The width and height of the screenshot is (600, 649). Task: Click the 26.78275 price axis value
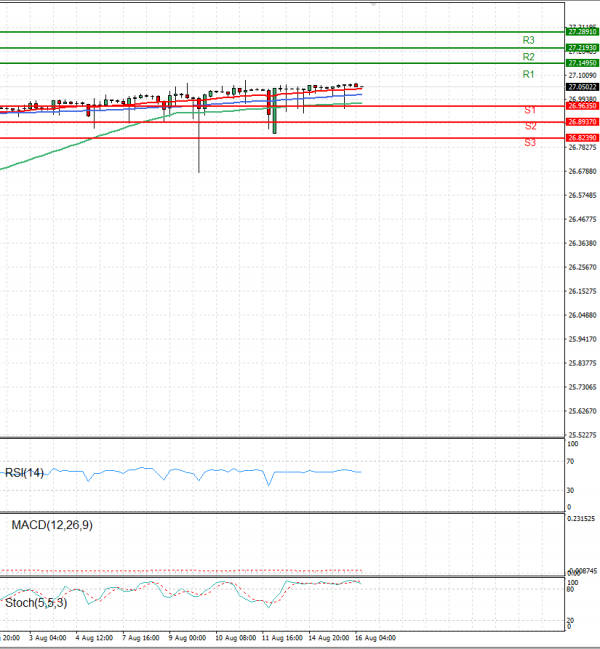tap(583, 147)
